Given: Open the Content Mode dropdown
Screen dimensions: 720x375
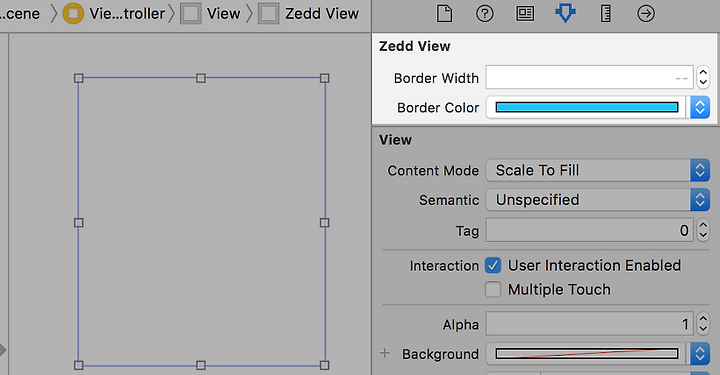Looking at the screenshot, I should click(x=597, y=170).
